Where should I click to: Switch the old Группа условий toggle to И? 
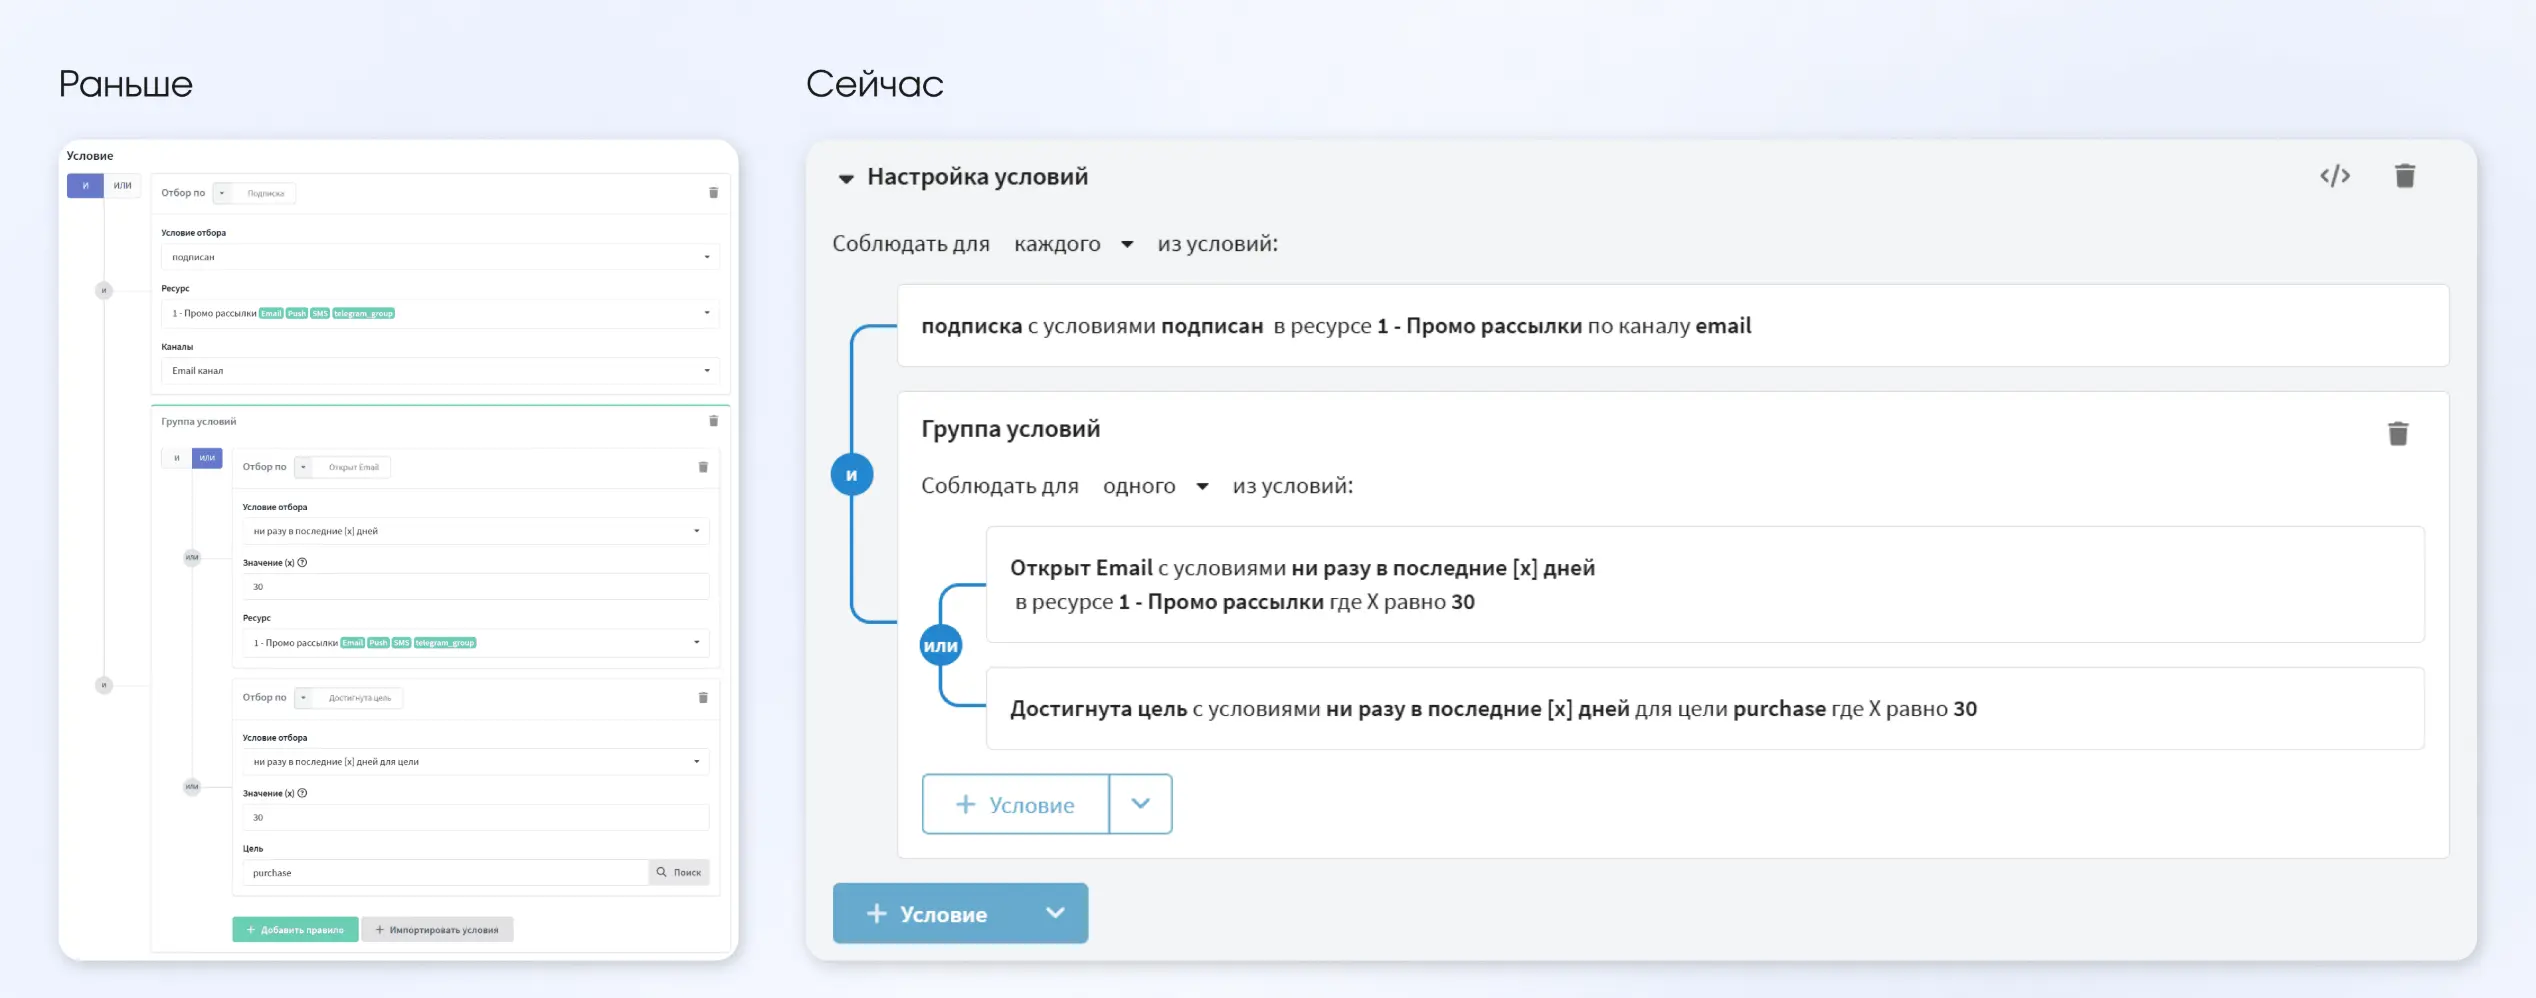177,458
